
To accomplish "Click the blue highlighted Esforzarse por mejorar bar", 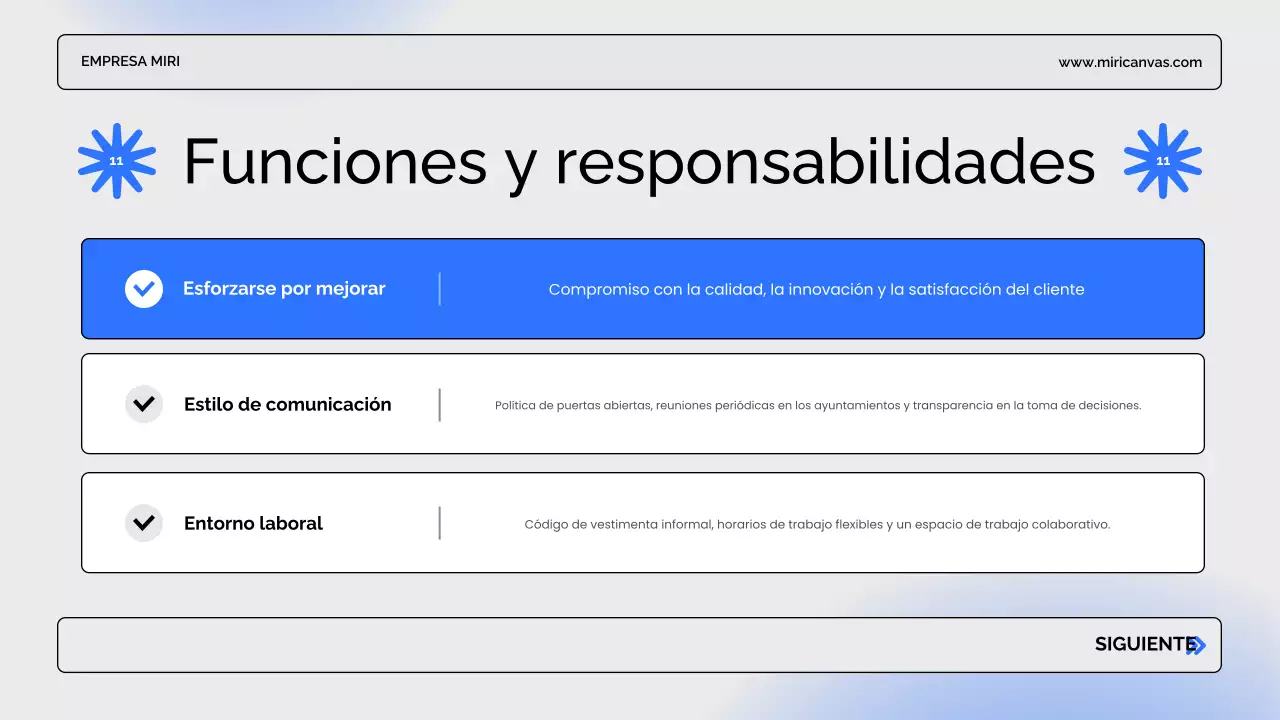I will tap(642, 288).
